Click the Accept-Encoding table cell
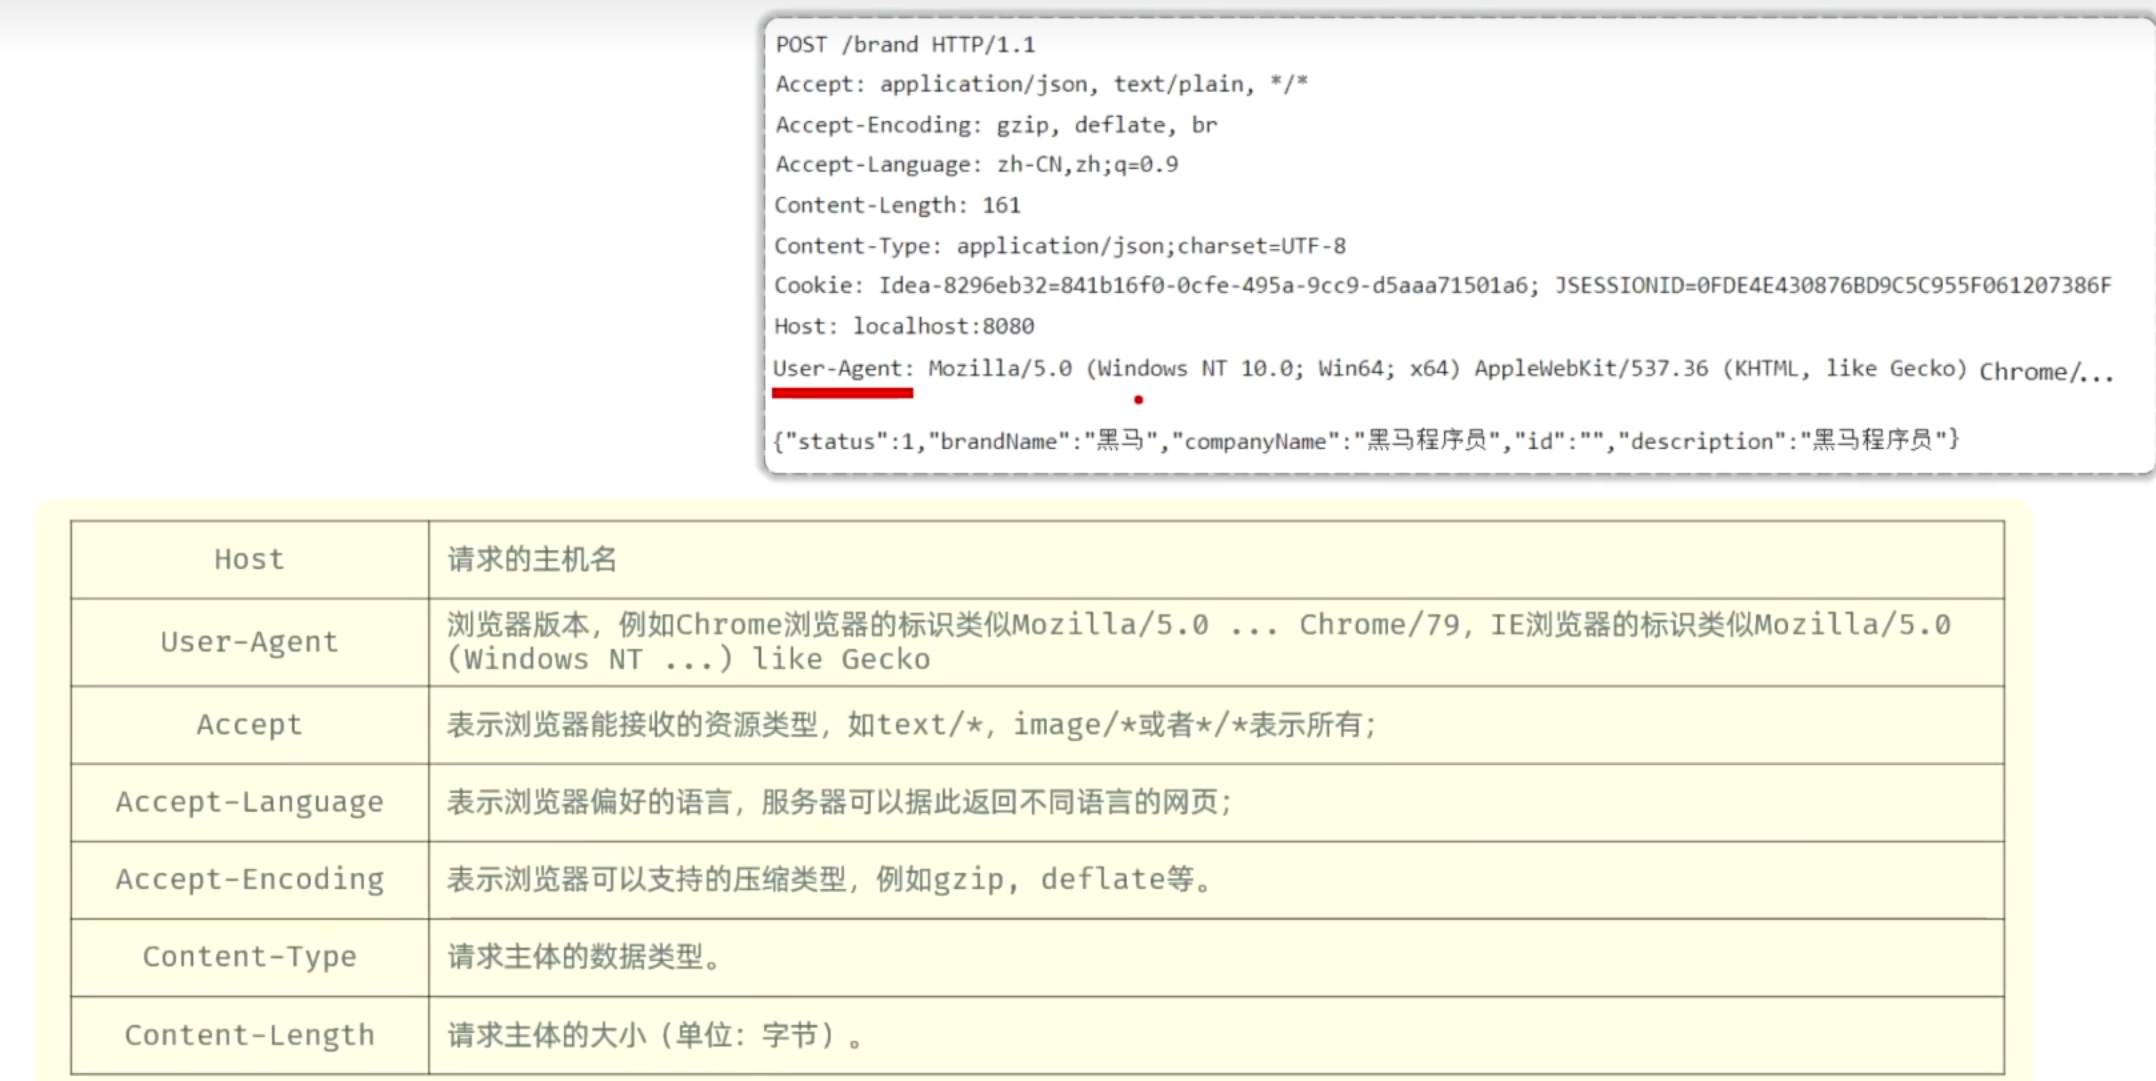 (249, 879)
